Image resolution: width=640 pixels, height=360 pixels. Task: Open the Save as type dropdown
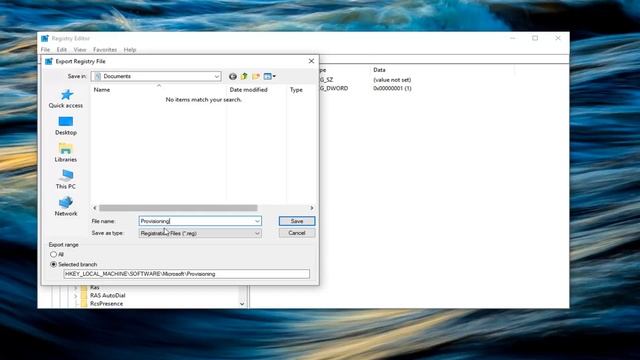(x=200, y=233)
